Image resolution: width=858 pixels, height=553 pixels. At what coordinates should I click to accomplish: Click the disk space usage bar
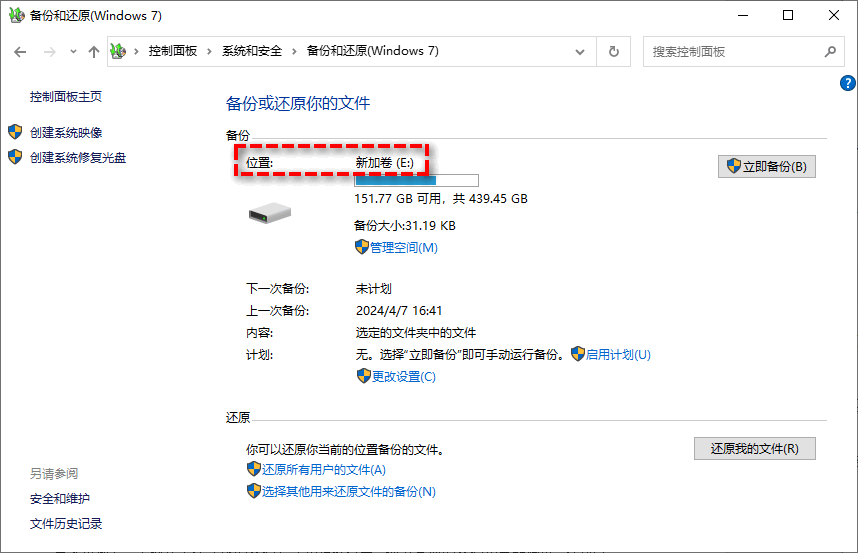coord(416,180)
